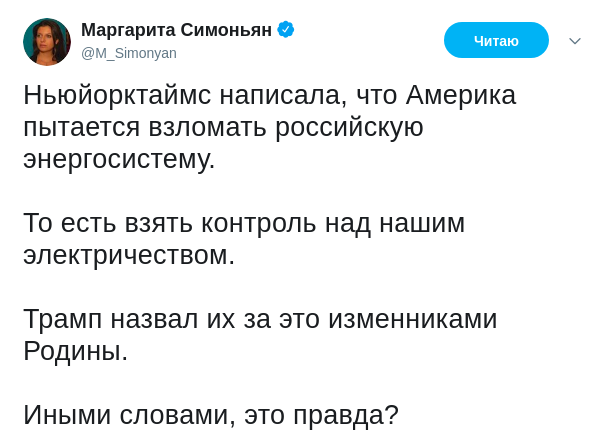Expand the tweet options chevron

click(575, 41)
